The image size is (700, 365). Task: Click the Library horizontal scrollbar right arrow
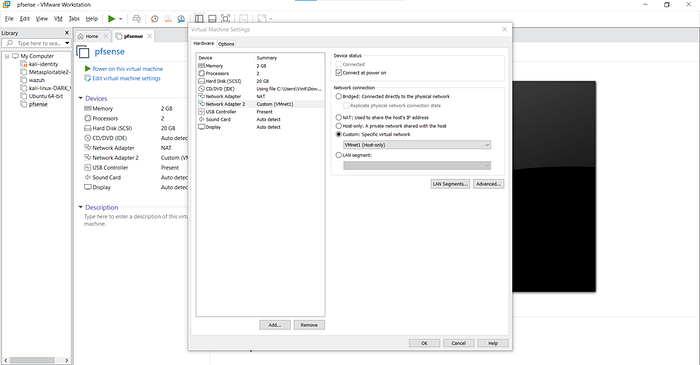tap(67, 360)
